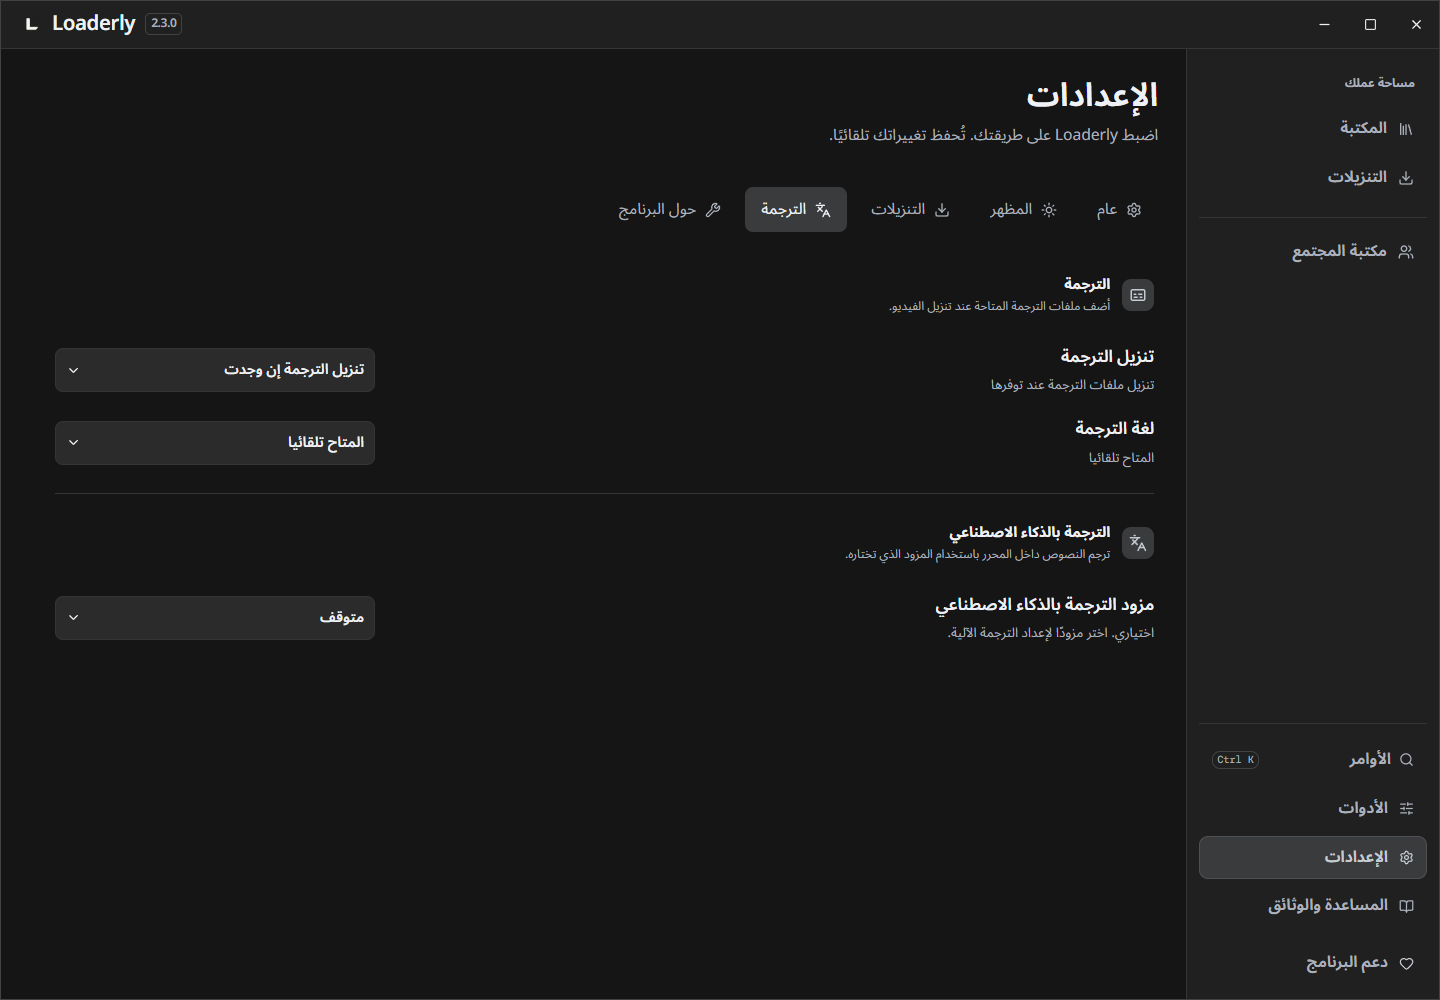Open the AI provider متوقف dropdown
This screenshot has height=1000, width=1440.
pyautogui.click(x=215, y=618)
